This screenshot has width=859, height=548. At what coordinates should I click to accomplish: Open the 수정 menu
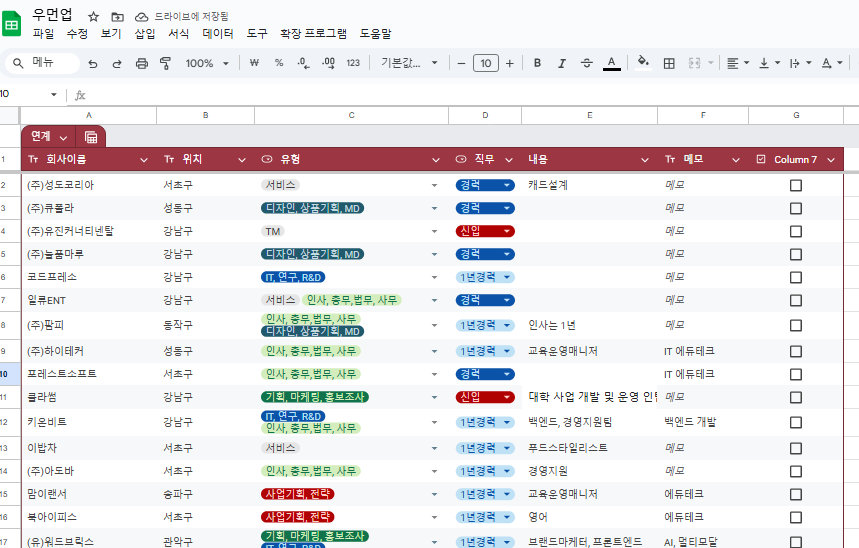[77, 34]
